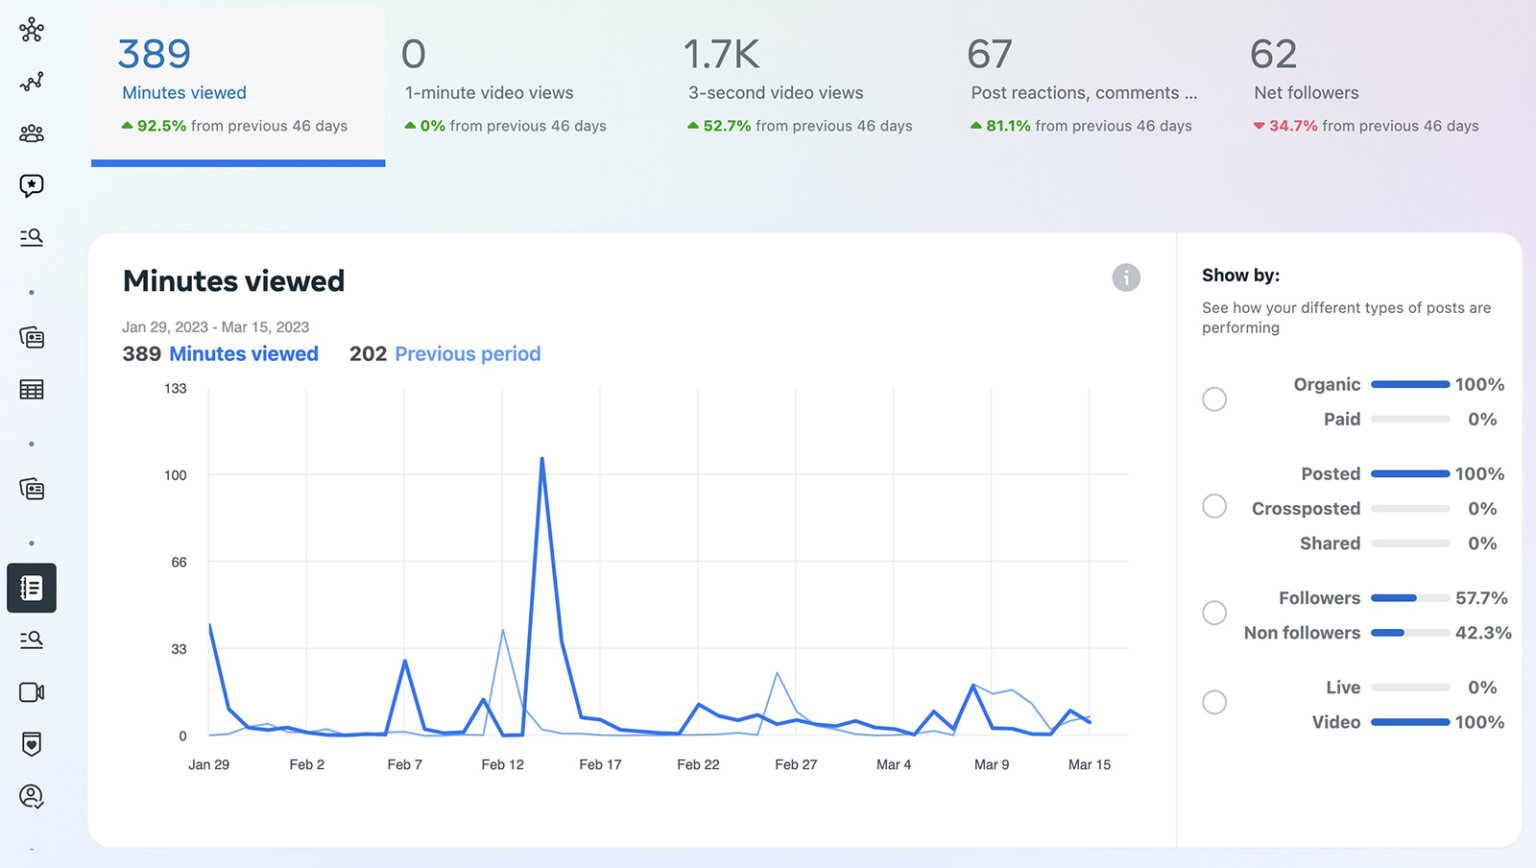
Task: Select the Content cards icon in the sidebar
Action: pyautogui.click(x=31, y=338)
